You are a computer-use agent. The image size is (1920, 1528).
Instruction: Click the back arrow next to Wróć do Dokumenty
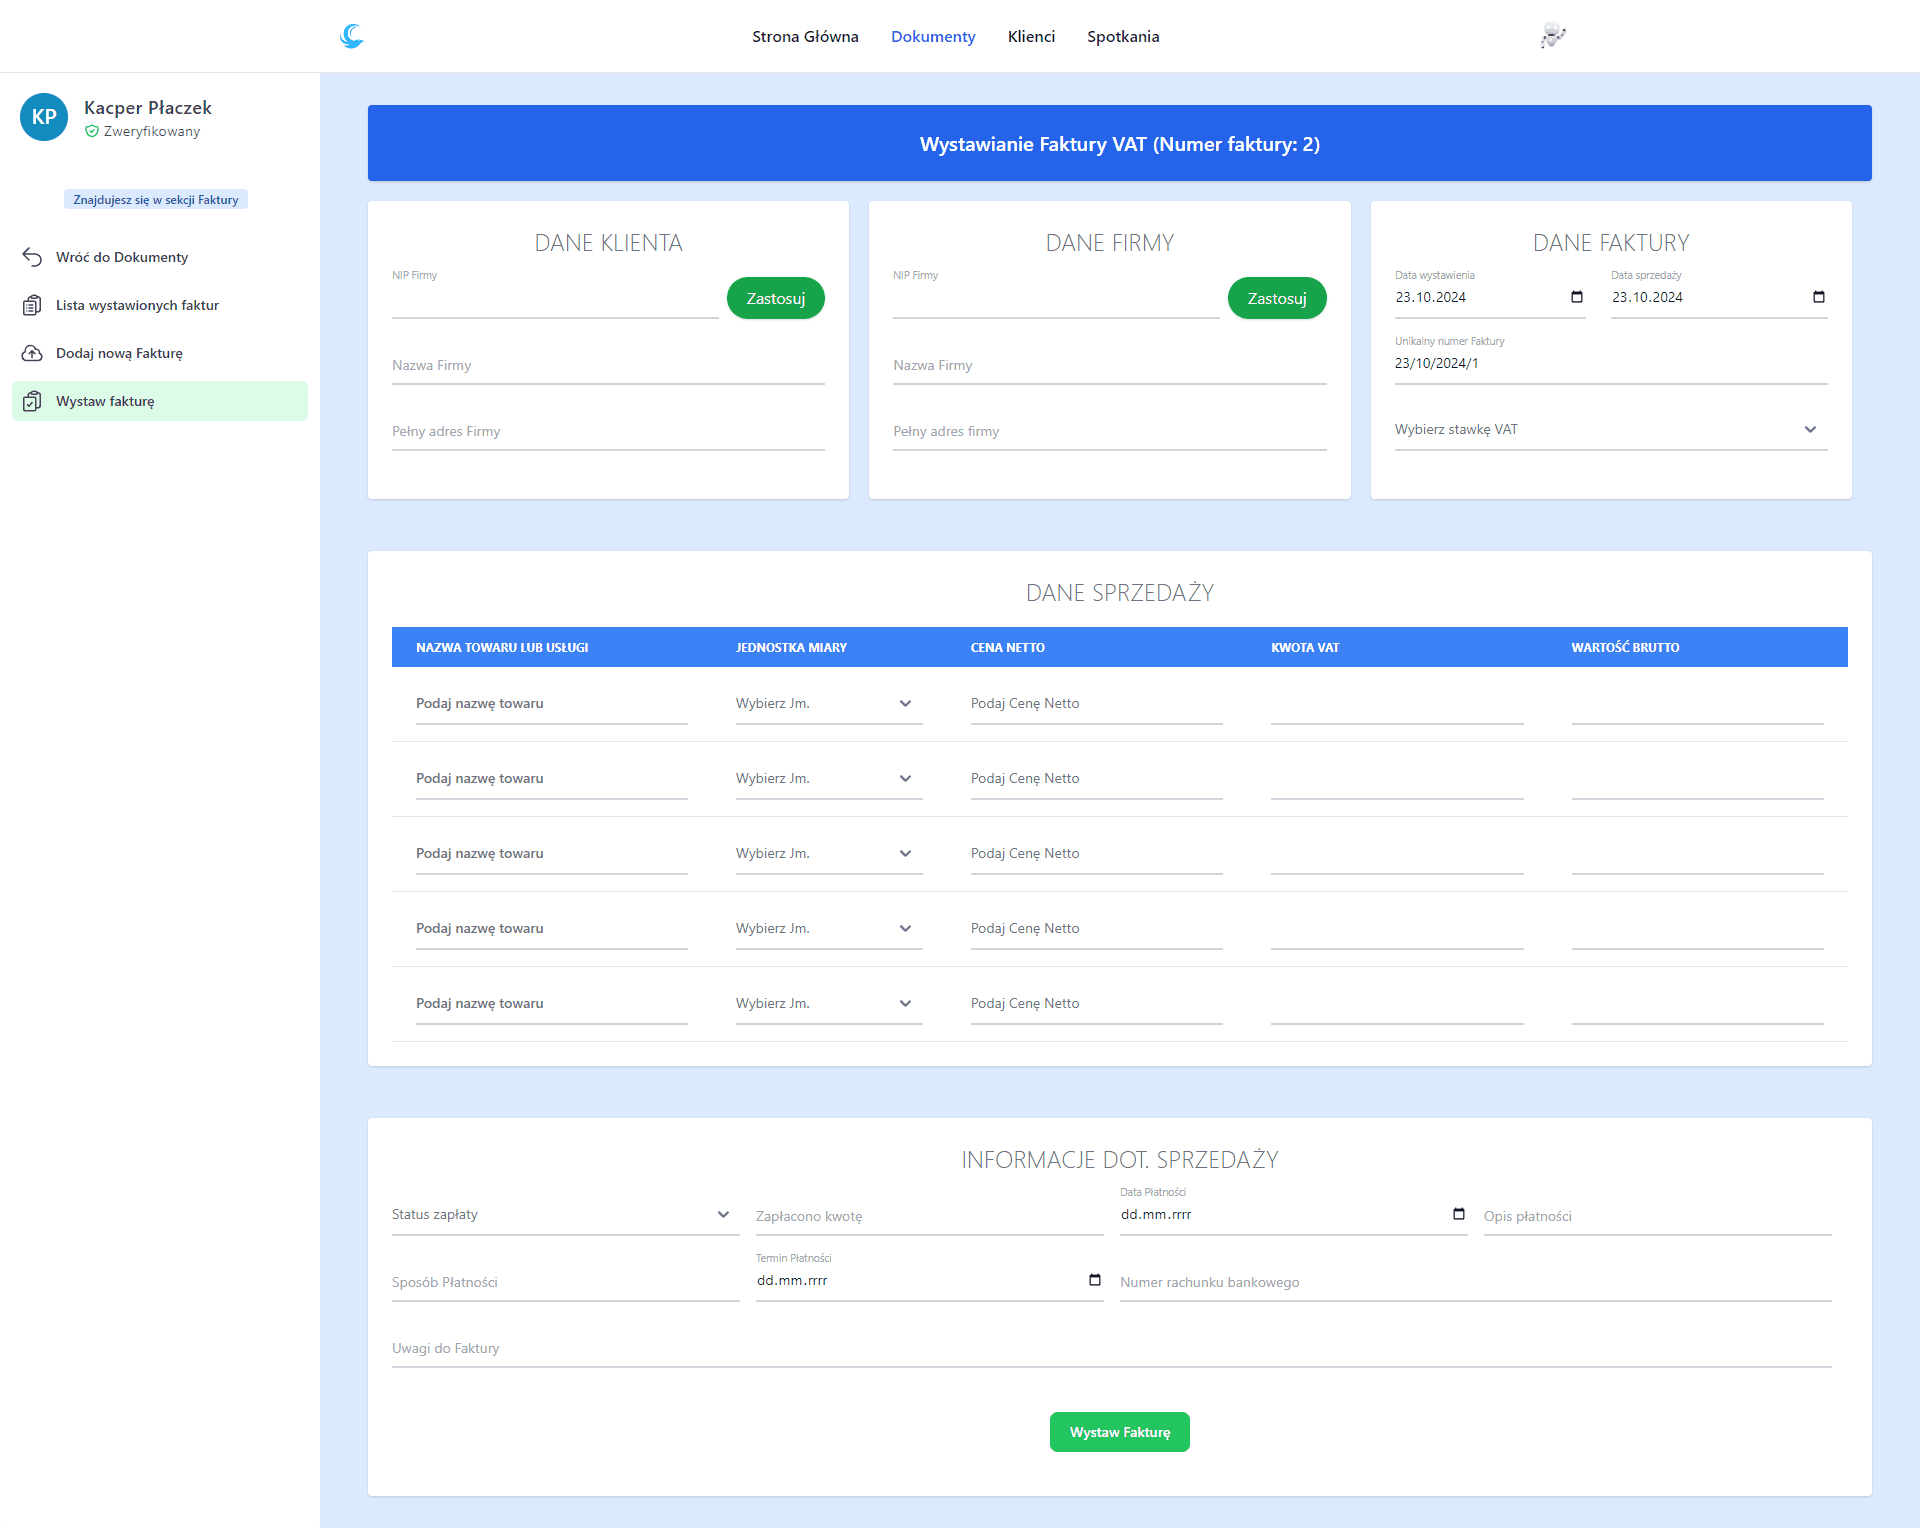point(32,256)
